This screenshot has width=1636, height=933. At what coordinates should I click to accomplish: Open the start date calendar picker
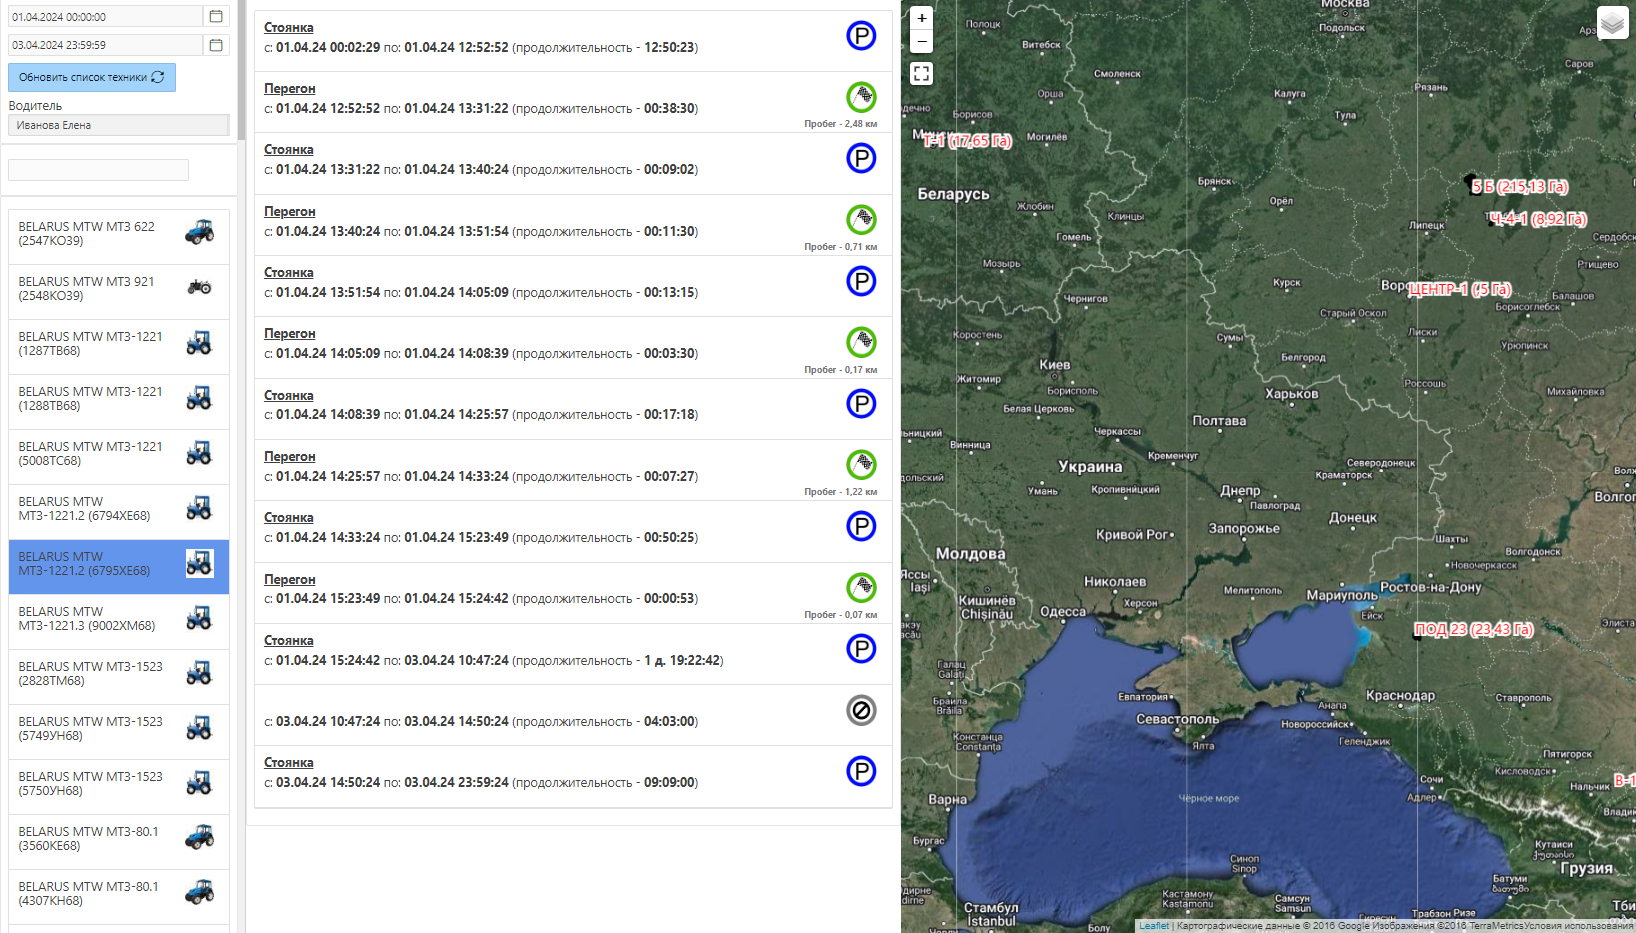[x=216, y=17]
